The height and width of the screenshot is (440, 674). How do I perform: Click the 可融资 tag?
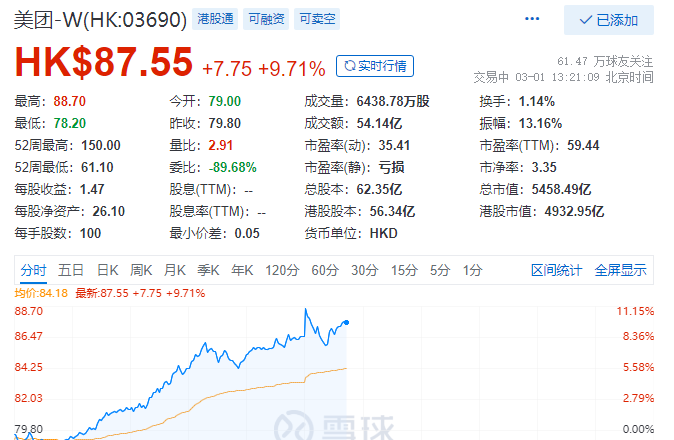coord(266,19)
